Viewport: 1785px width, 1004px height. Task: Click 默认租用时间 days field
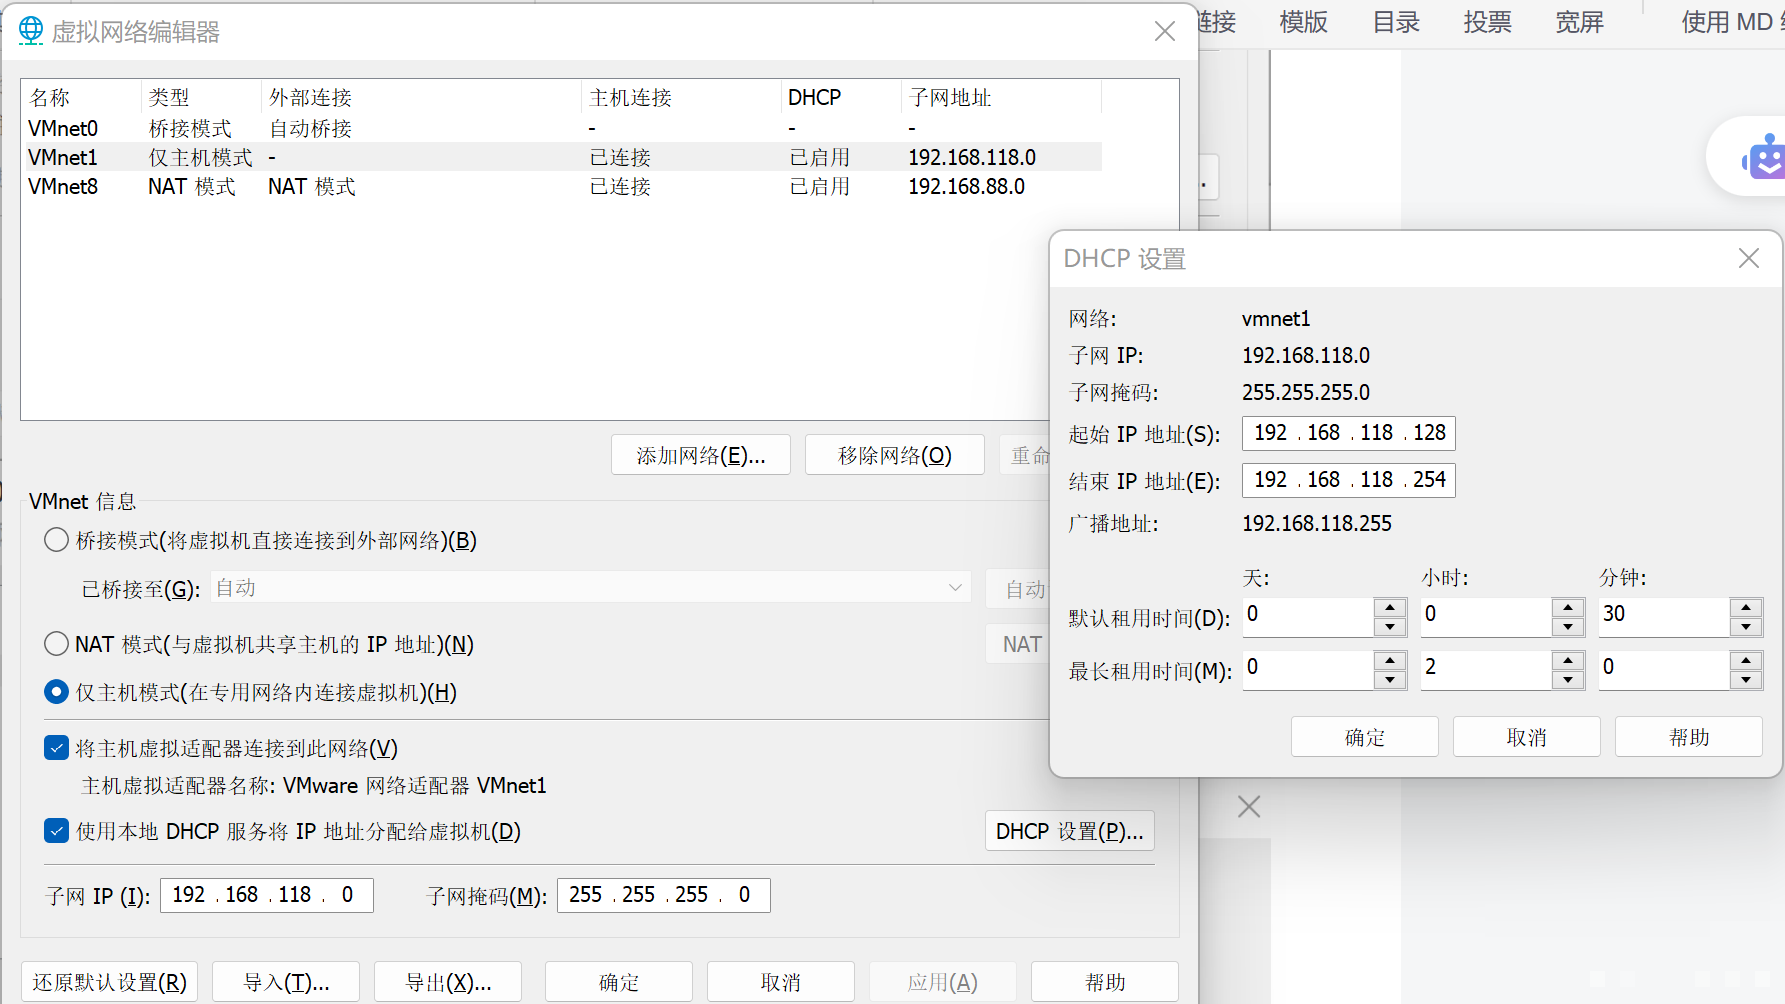[1308, 617]
